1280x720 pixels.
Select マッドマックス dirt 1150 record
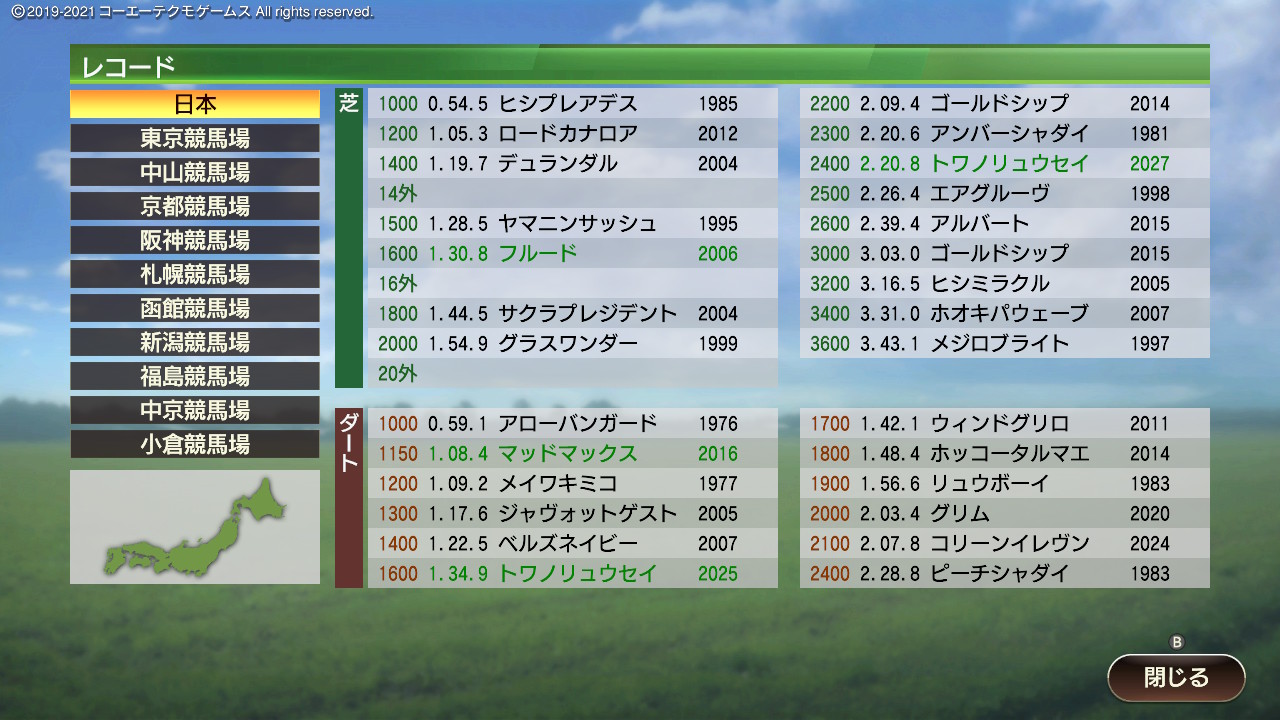point(573,453)
